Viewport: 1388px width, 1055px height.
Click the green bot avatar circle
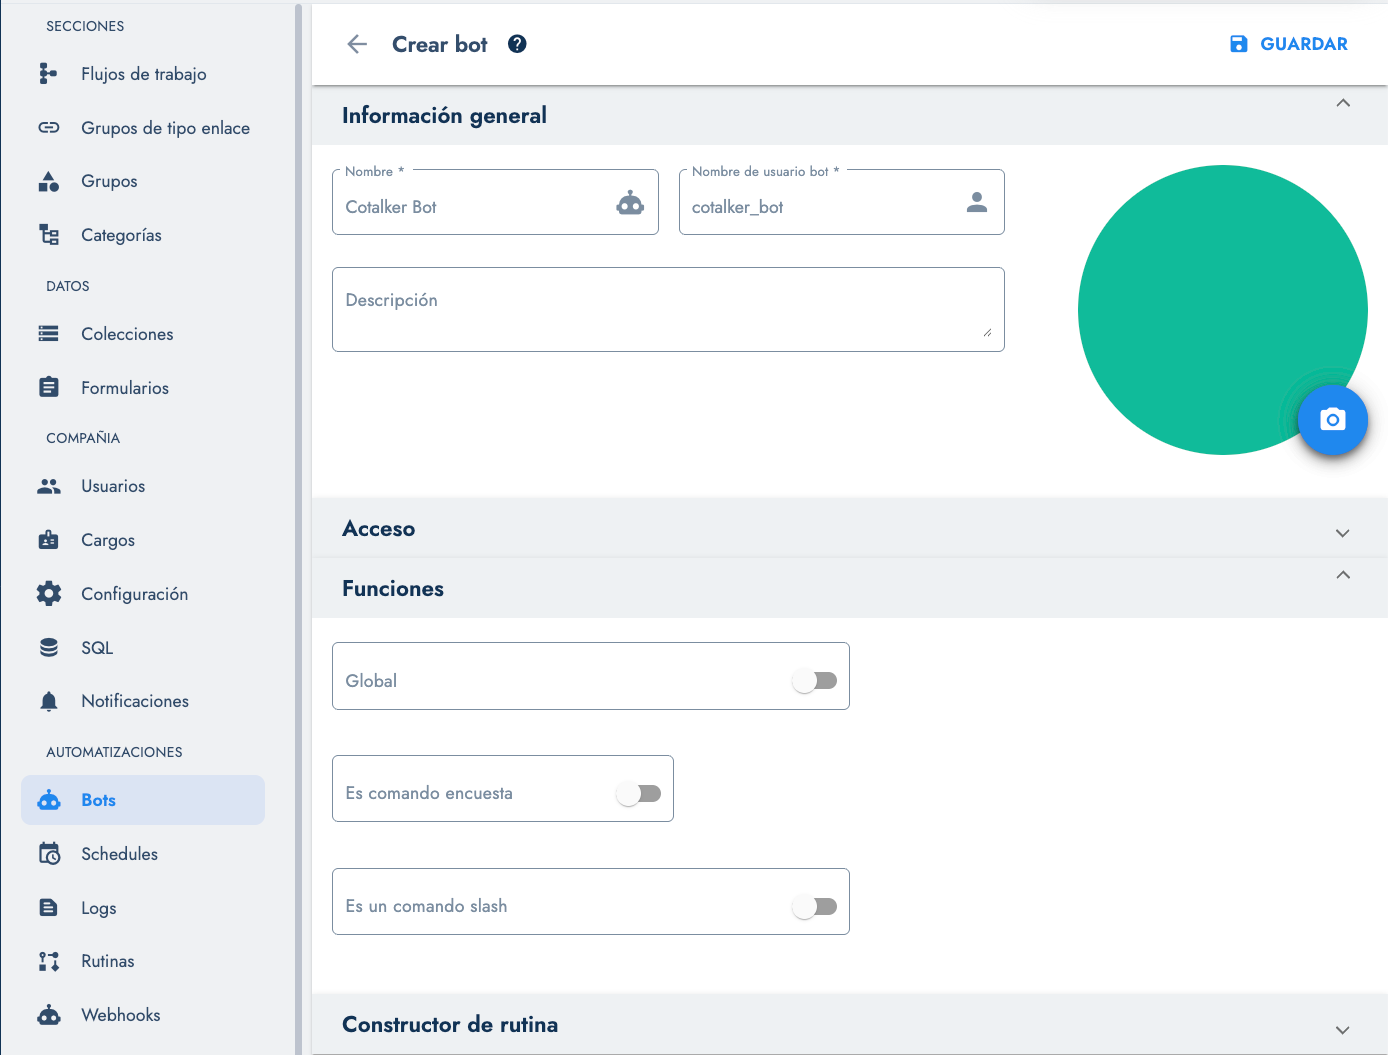[1222, 308]
